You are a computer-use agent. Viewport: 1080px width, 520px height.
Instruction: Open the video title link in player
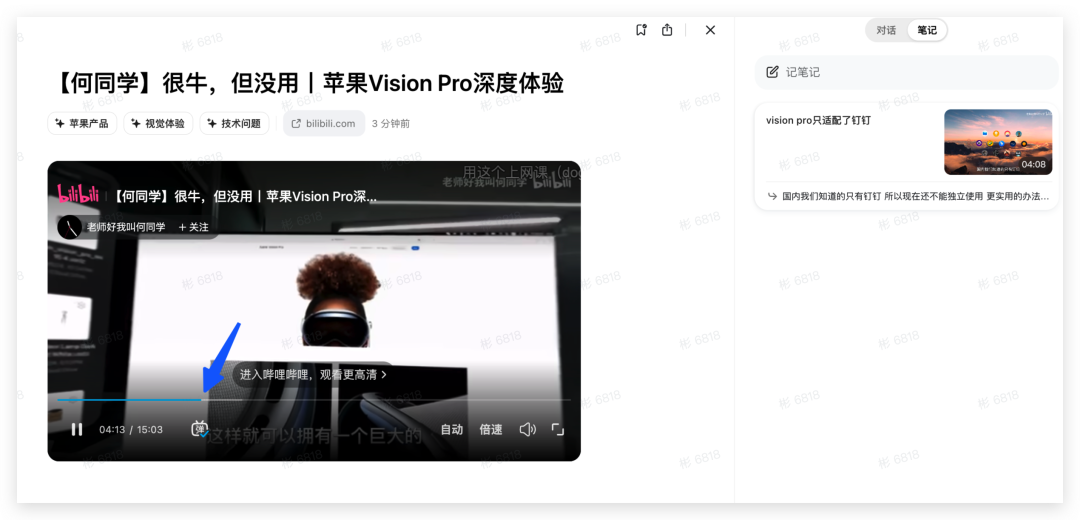click(246, 196)
